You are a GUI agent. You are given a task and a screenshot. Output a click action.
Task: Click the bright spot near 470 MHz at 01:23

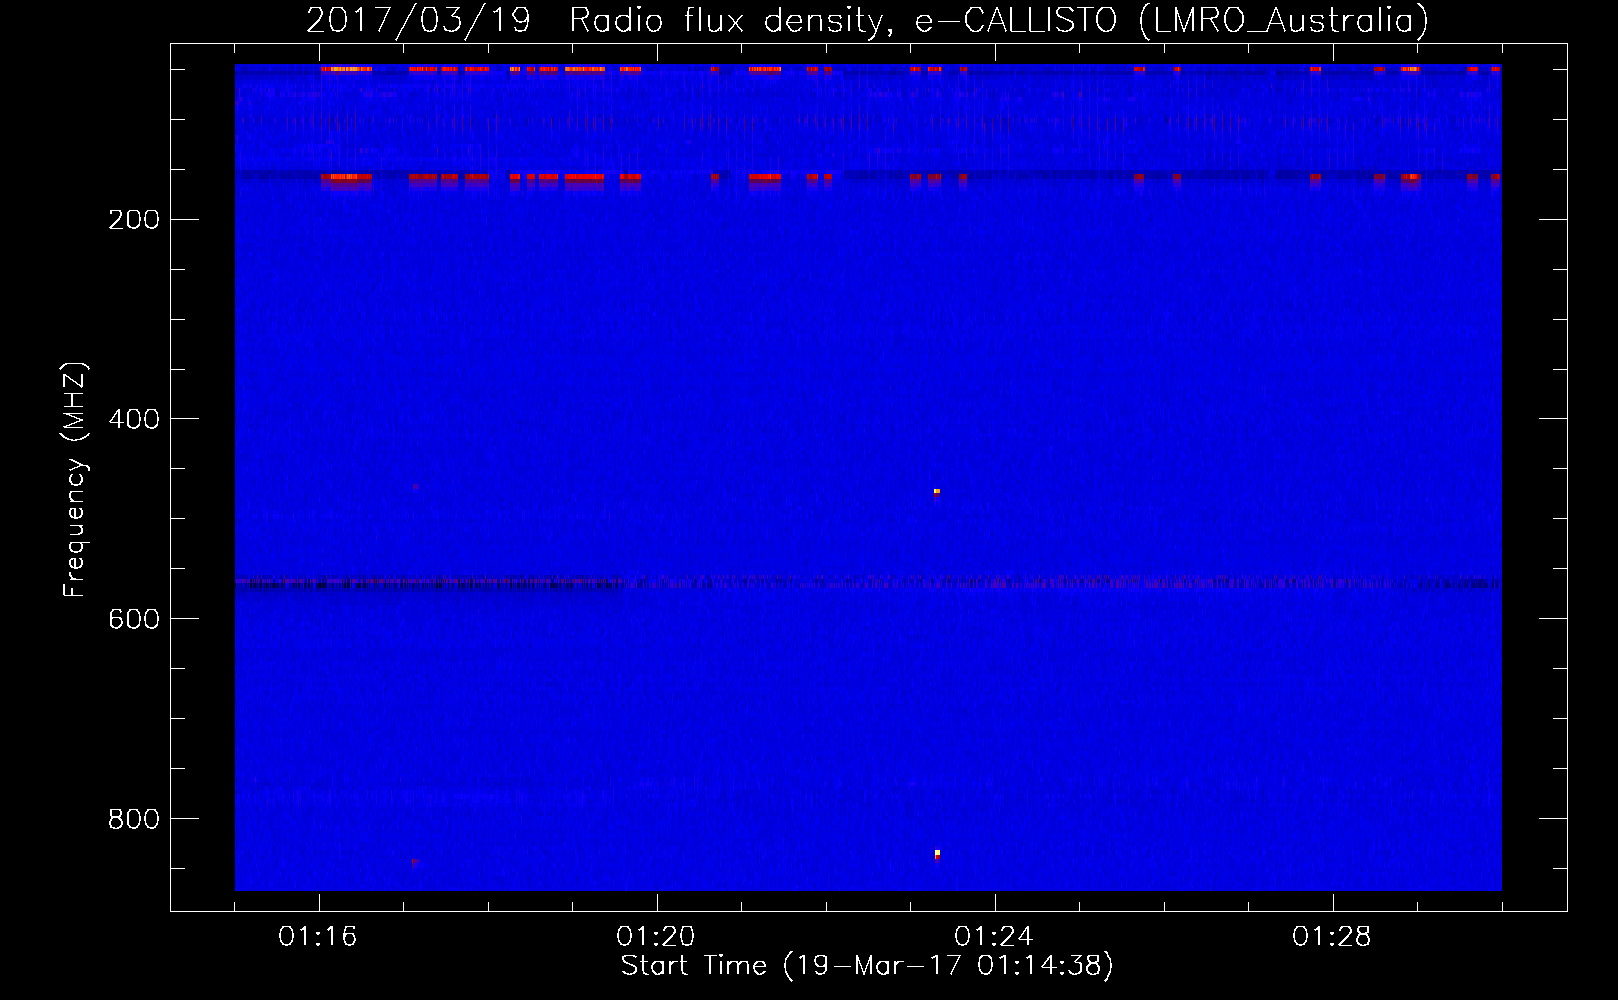pos(937,492)
